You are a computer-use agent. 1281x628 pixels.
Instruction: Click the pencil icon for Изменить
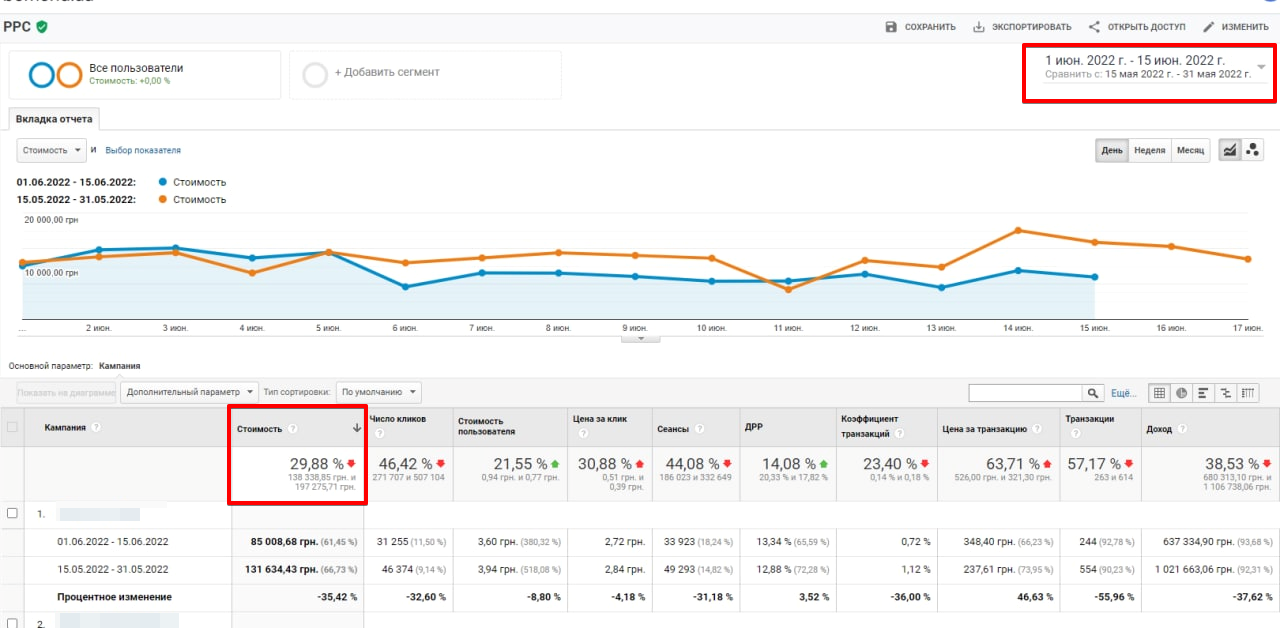click(1209, 27)
